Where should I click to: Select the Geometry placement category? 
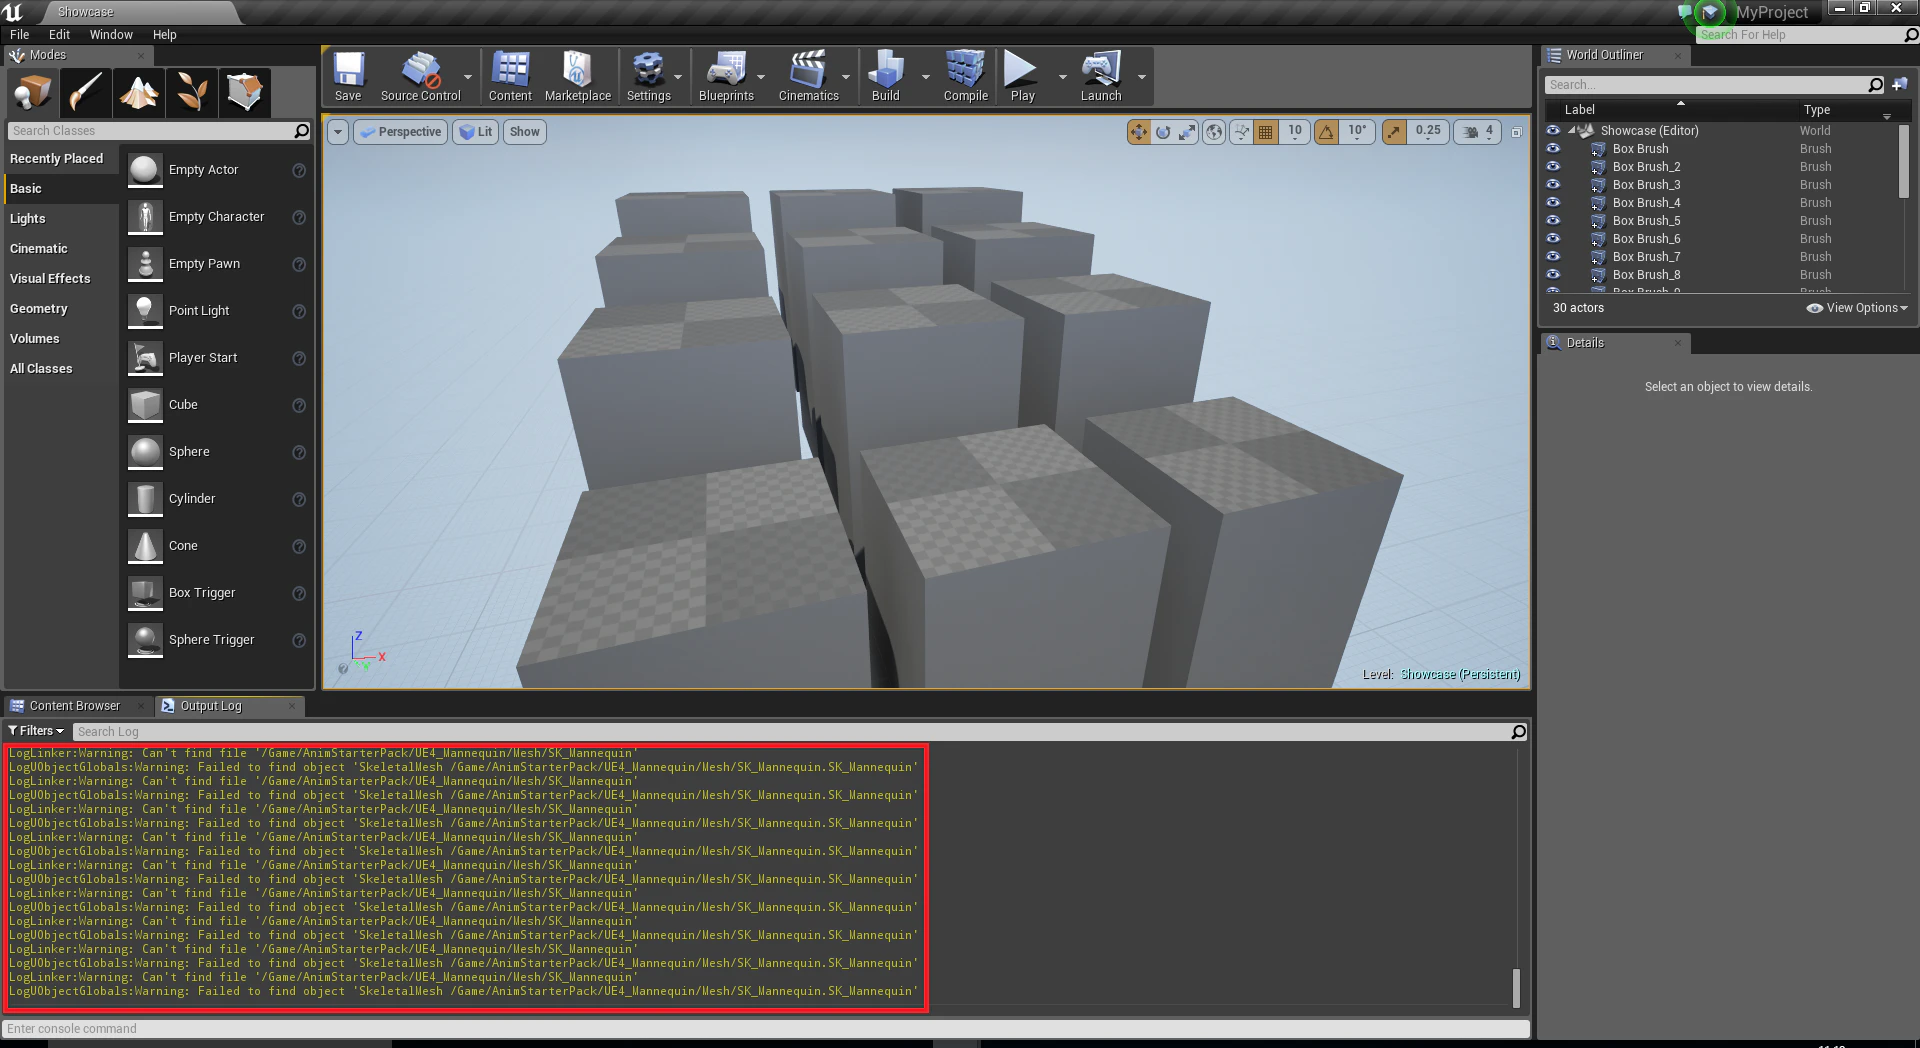click(39, 309)
